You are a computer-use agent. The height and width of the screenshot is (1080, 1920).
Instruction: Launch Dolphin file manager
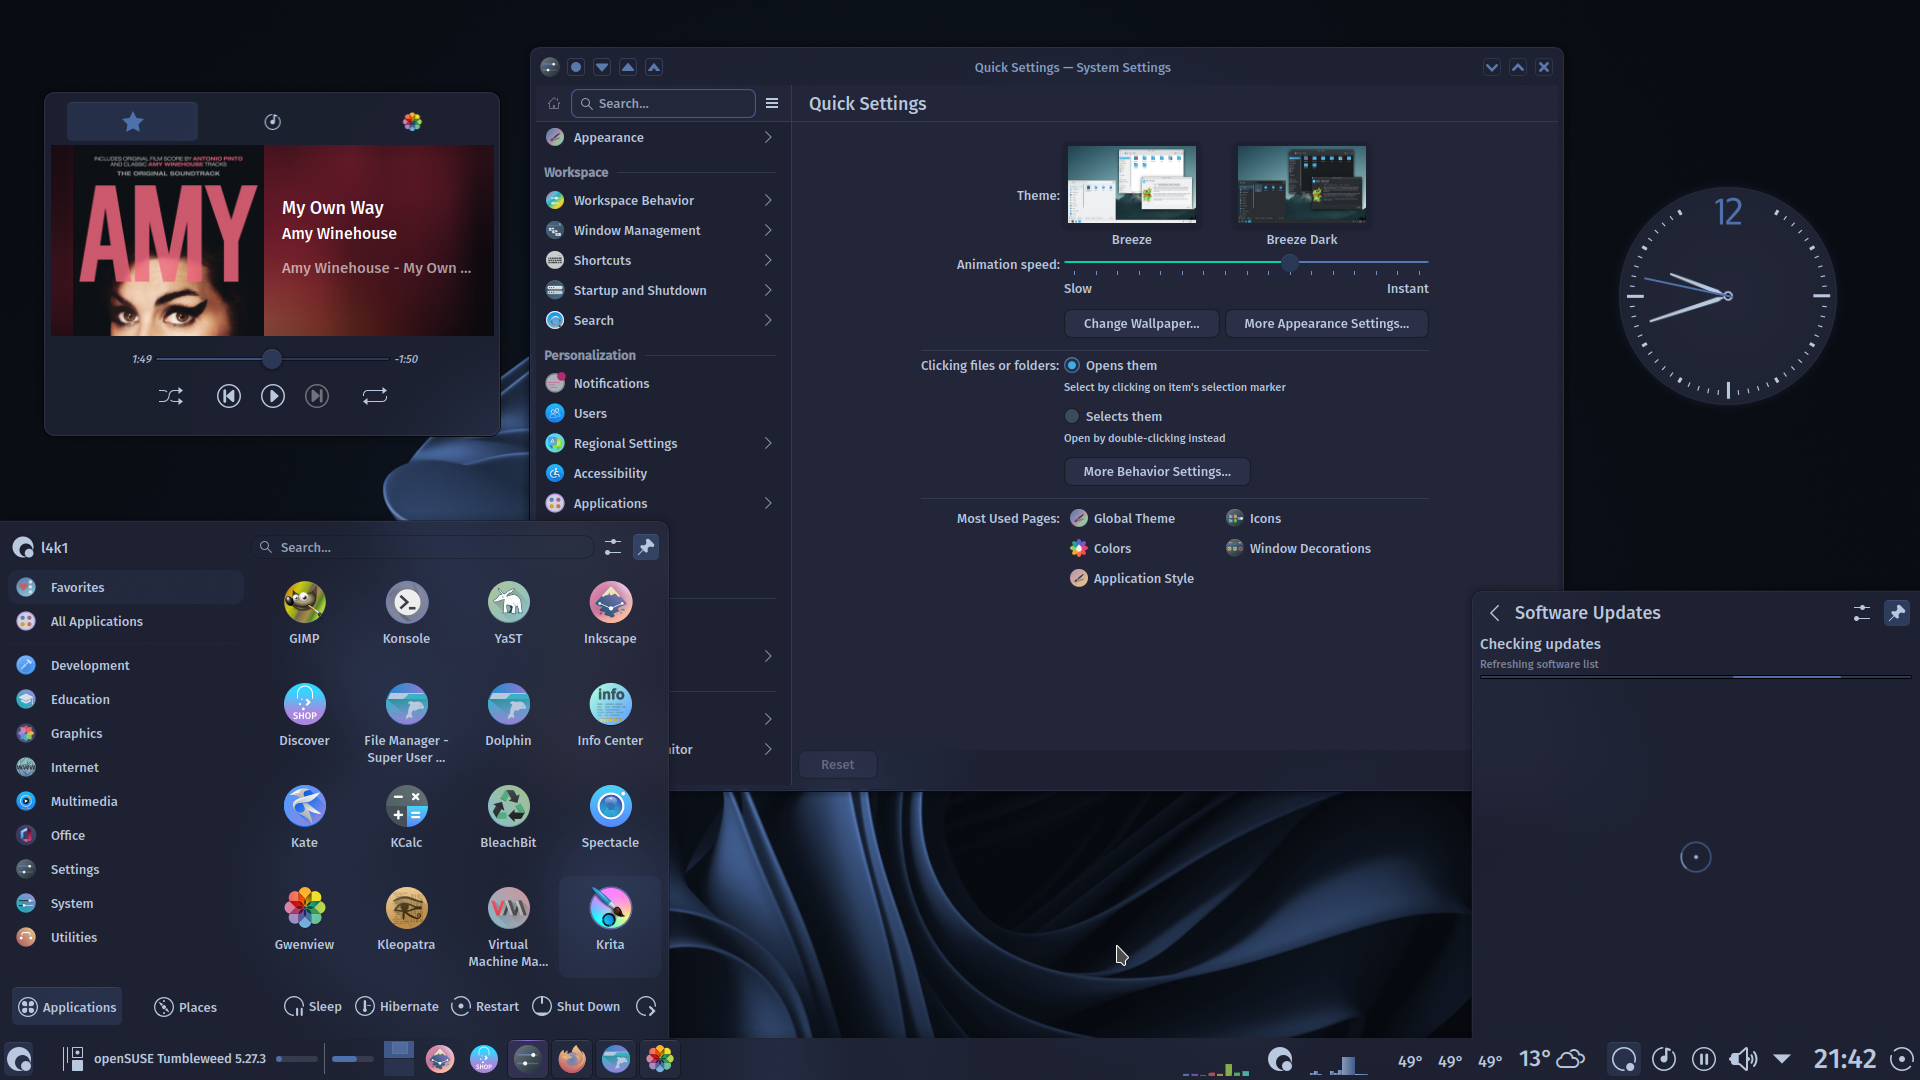[x=508, y=715]
